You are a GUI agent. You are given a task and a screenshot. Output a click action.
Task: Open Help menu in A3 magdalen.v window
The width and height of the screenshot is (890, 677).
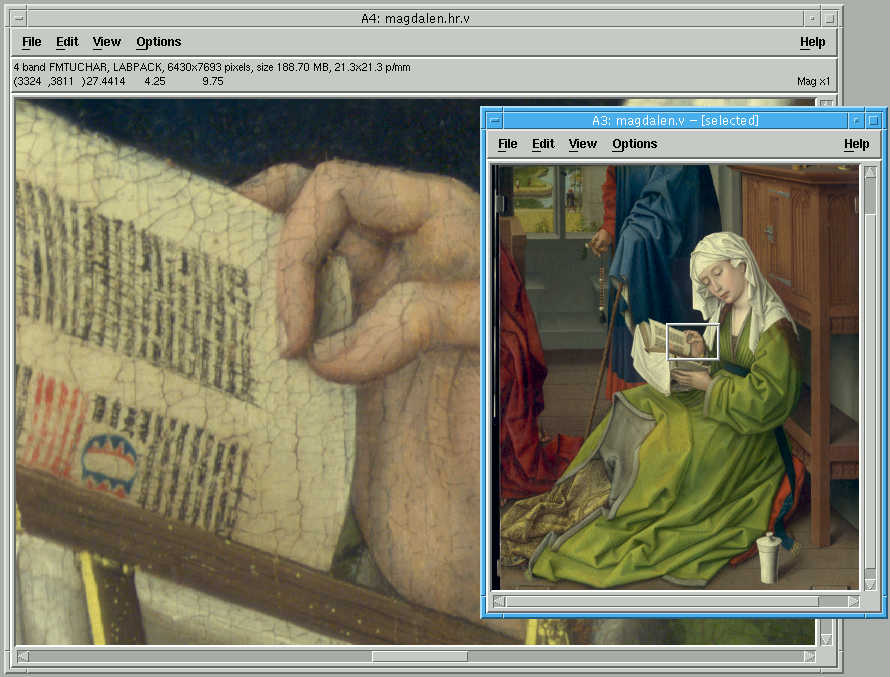pos(856,144)
